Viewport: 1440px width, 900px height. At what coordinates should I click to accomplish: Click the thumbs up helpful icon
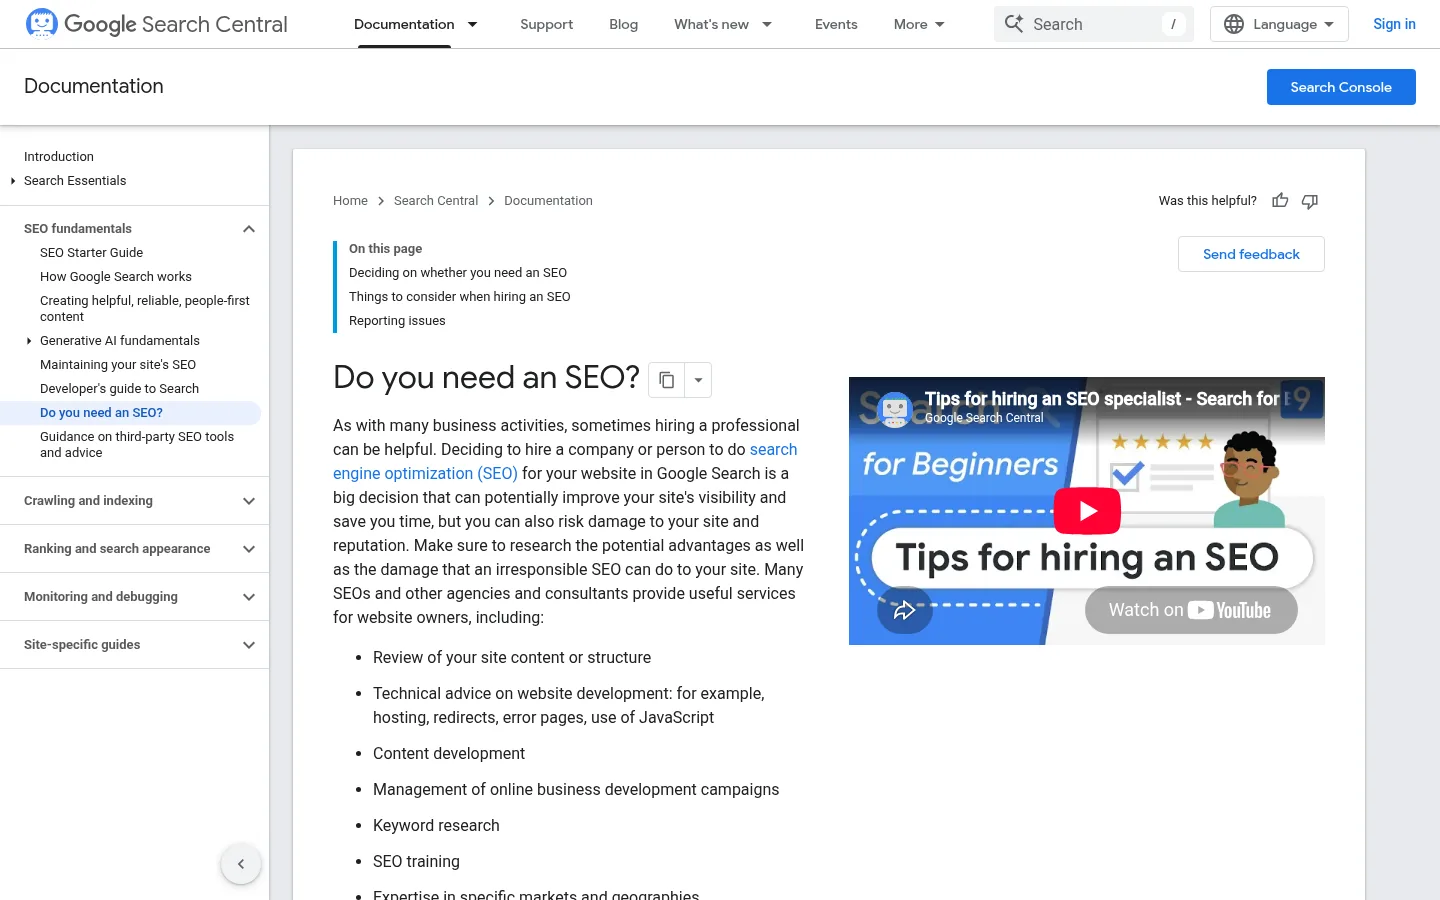pyautogui.click(x=1280, y=201)
